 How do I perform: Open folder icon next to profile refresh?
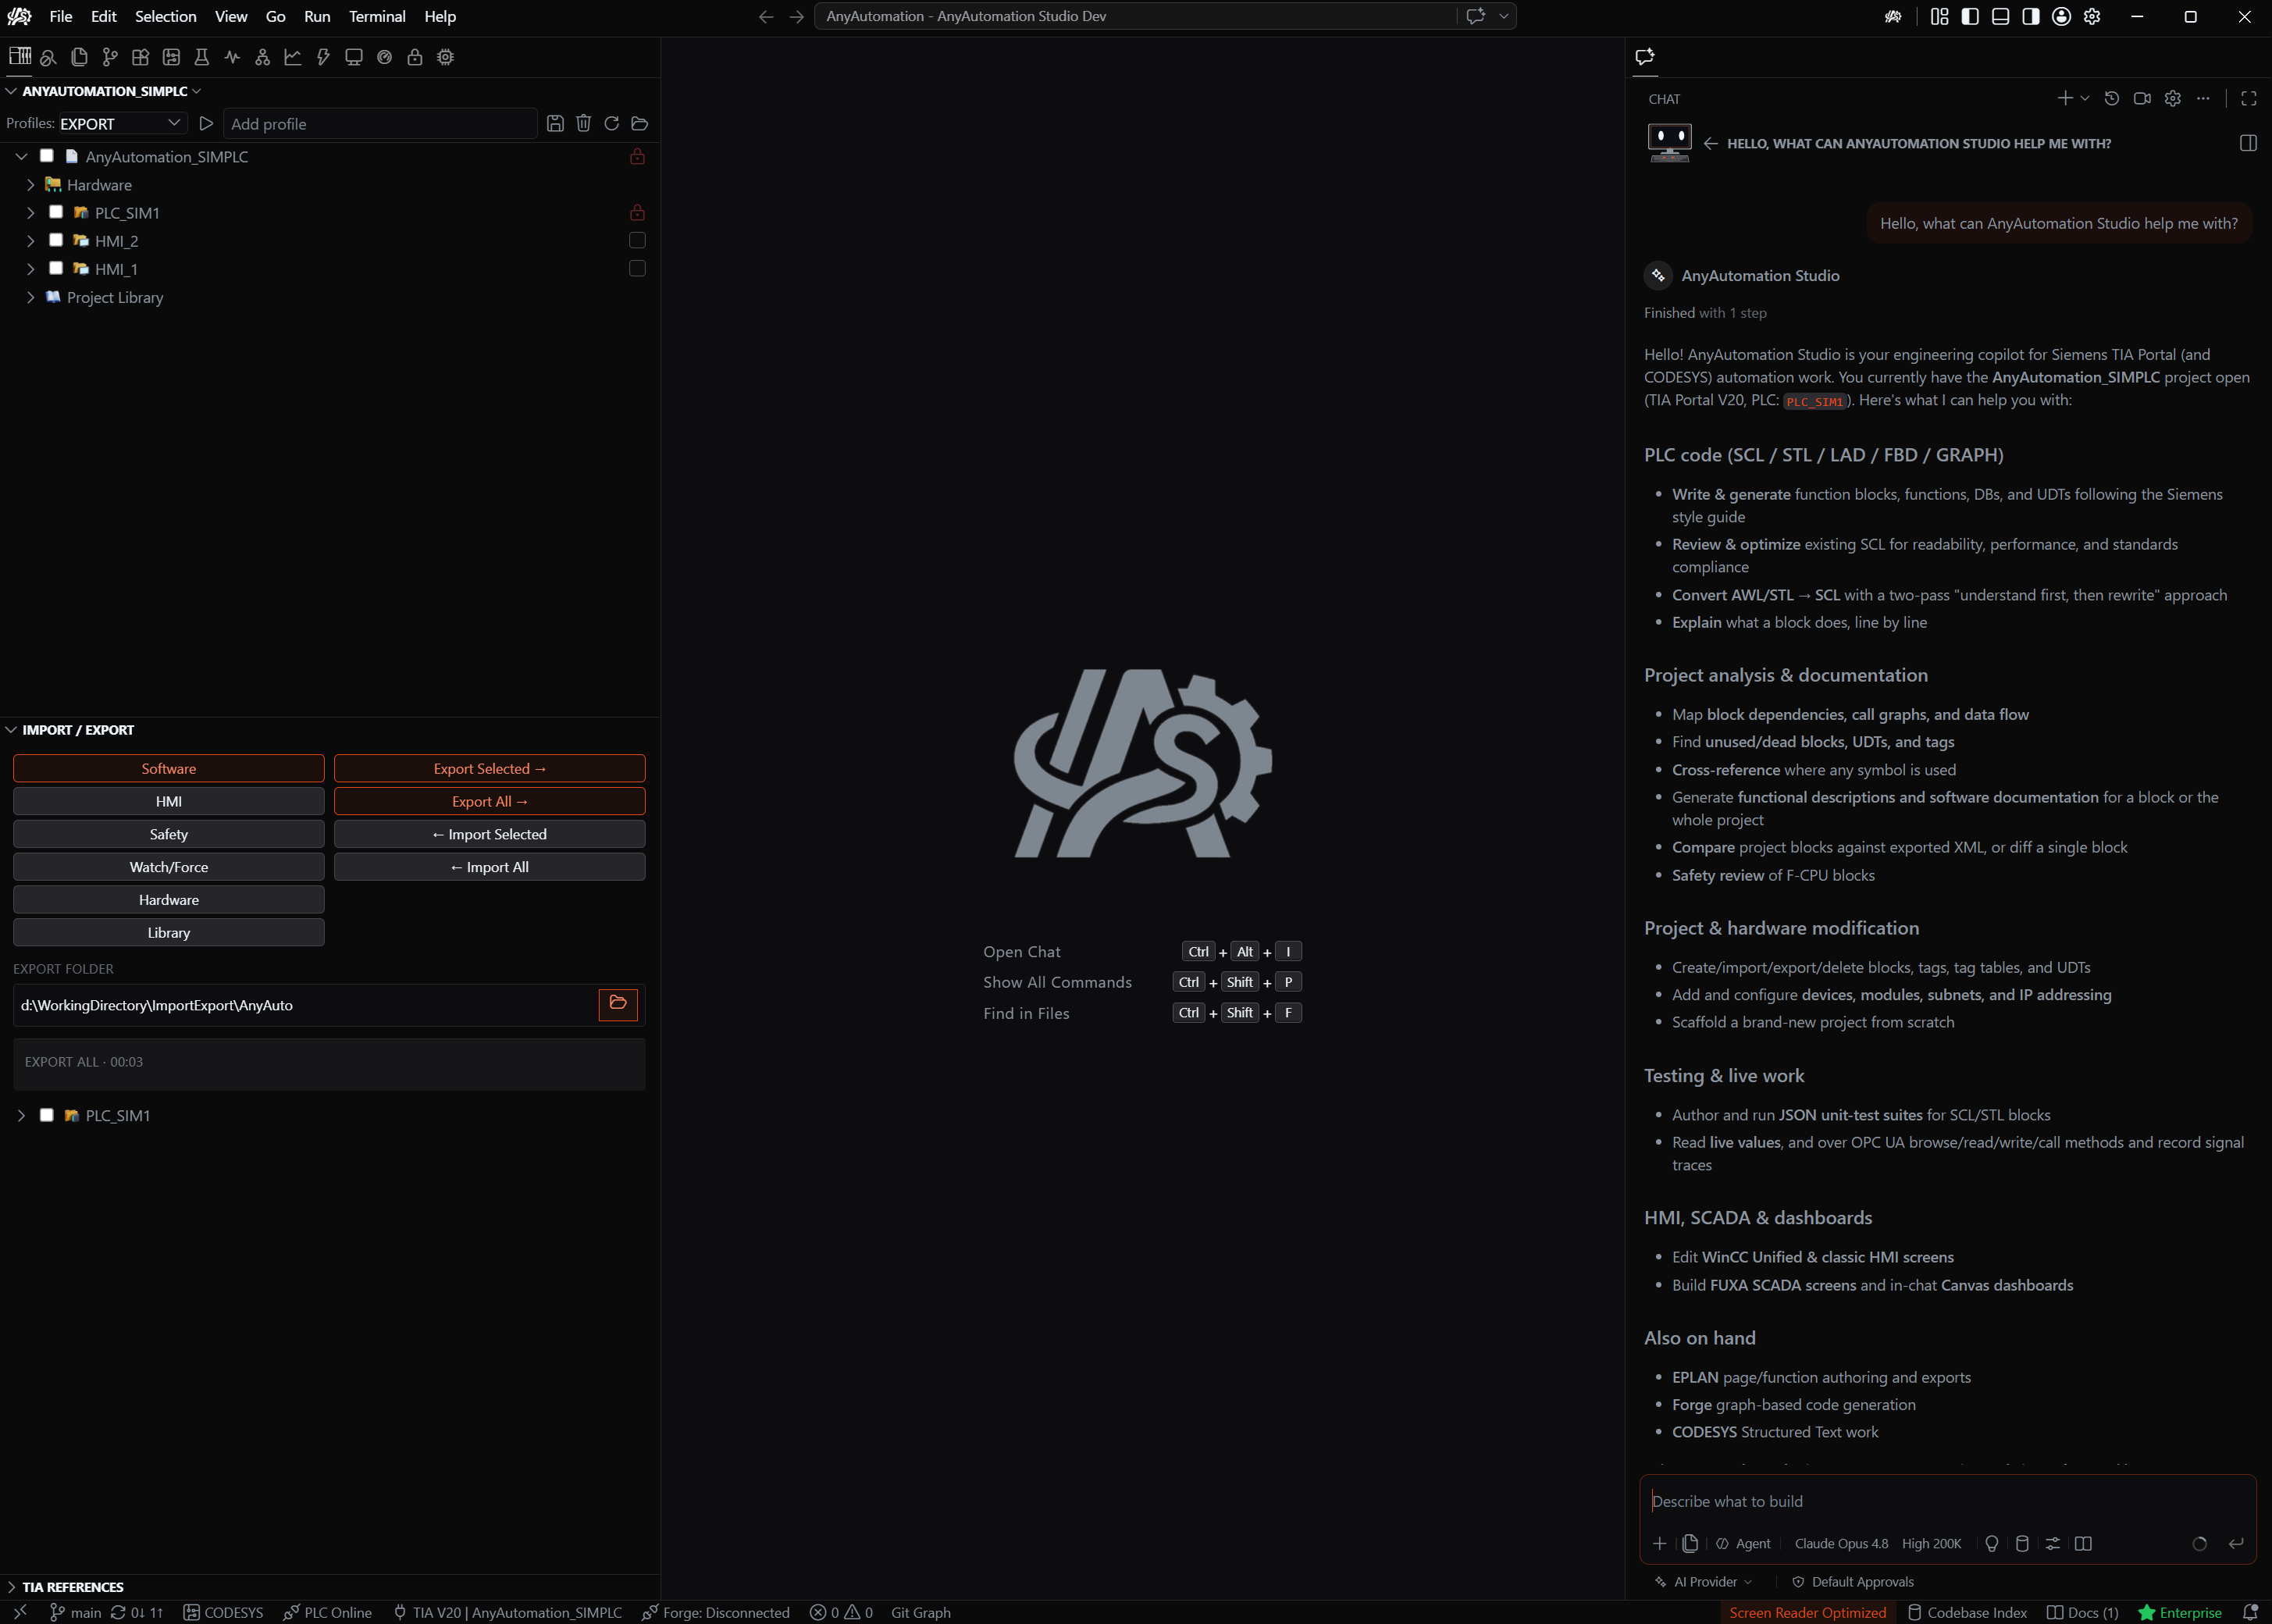pos(640,123)
